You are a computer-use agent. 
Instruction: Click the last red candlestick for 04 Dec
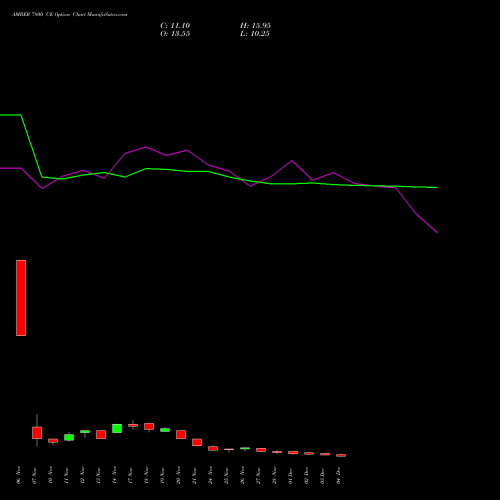tap(341, 455)
